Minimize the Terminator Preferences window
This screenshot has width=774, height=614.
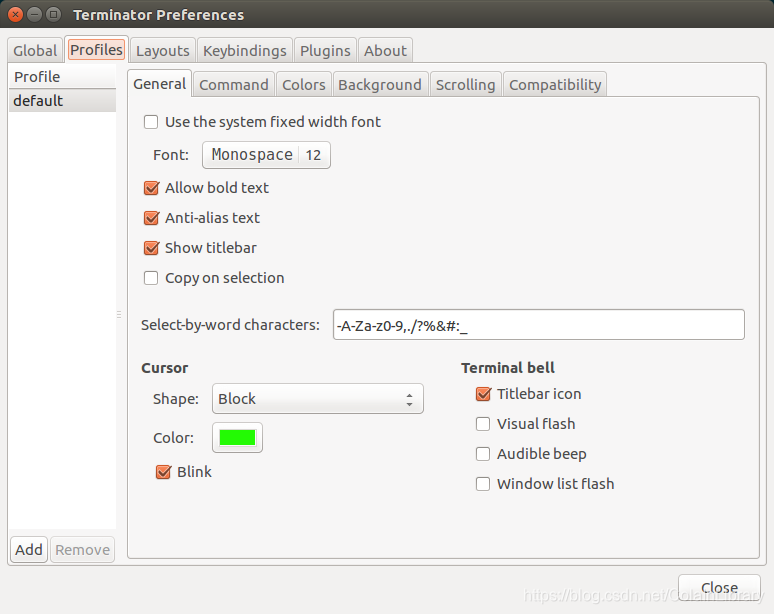35,14
